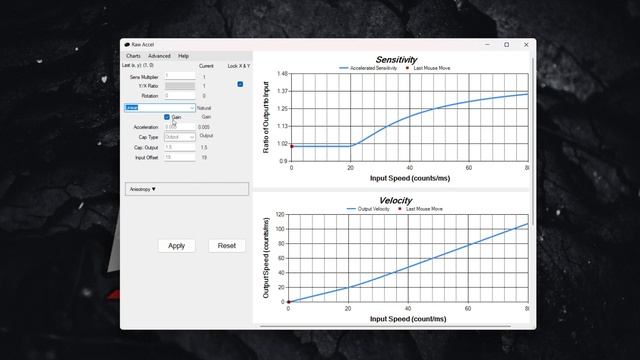Click the Rotation input field

coord(180,96)
